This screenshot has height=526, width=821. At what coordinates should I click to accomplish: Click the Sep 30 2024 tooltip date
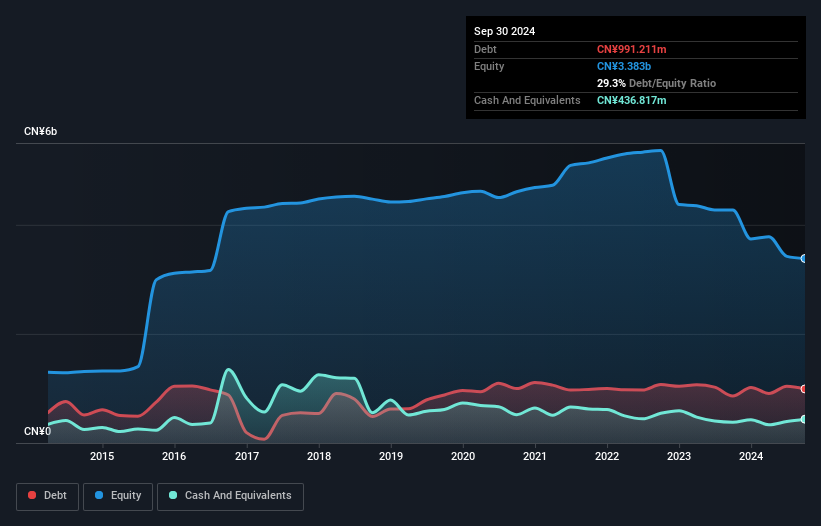click(x=504, y=31)
